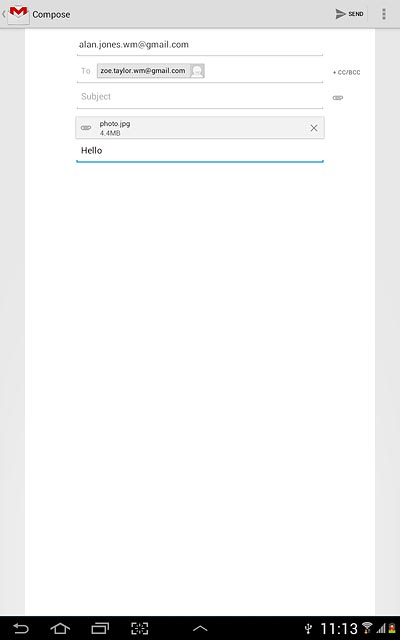The image size is (400, 640).
Task: Place cursor in the Hello message body
Action: pyautogui.click(x=200, y=151)
